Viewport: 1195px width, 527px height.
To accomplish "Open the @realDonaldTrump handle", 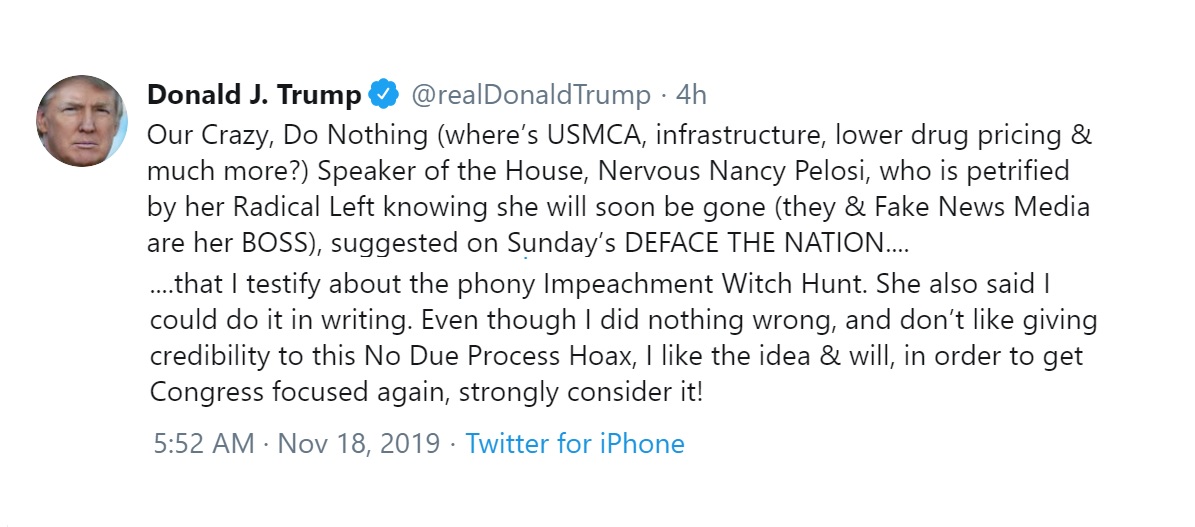I will click(x=531, y=95).
